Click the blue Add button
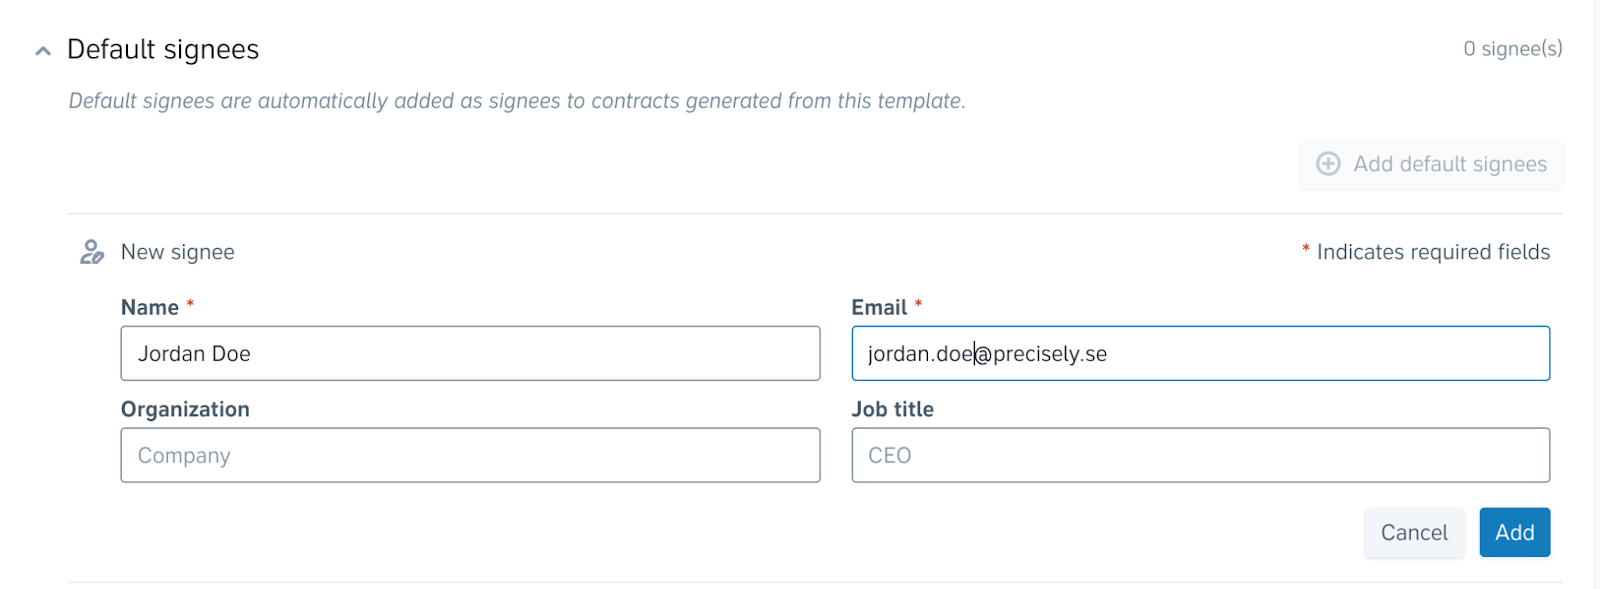1600x589 pixels. click(x=1514, y=532)
